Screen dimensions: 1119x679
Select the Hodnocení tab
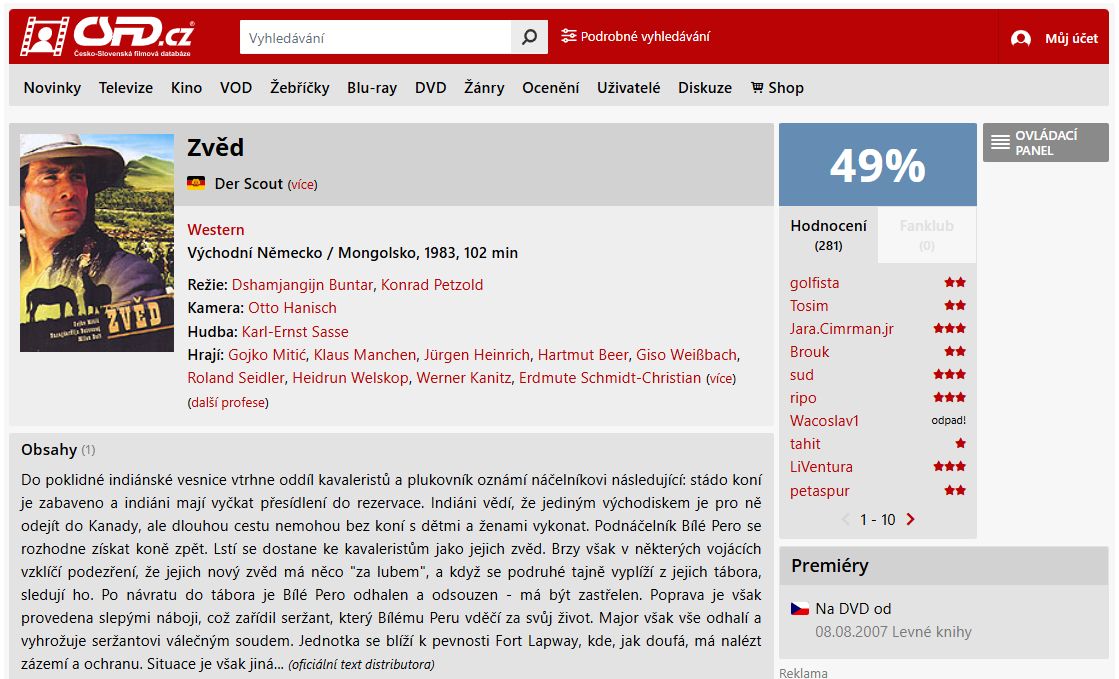click(829, 235)
